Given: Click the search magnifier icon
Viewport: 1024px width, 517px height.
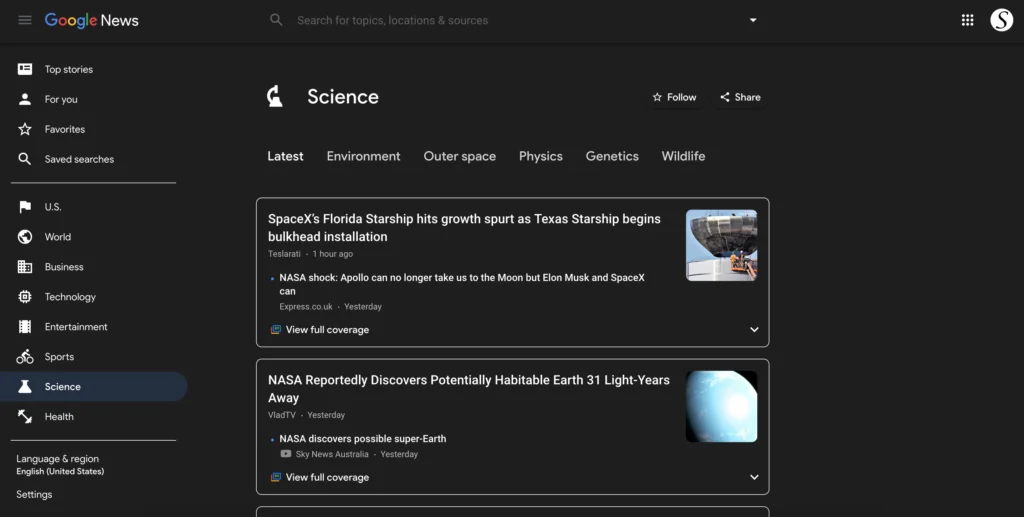Looking at the screenshot, I should (276, 20).
